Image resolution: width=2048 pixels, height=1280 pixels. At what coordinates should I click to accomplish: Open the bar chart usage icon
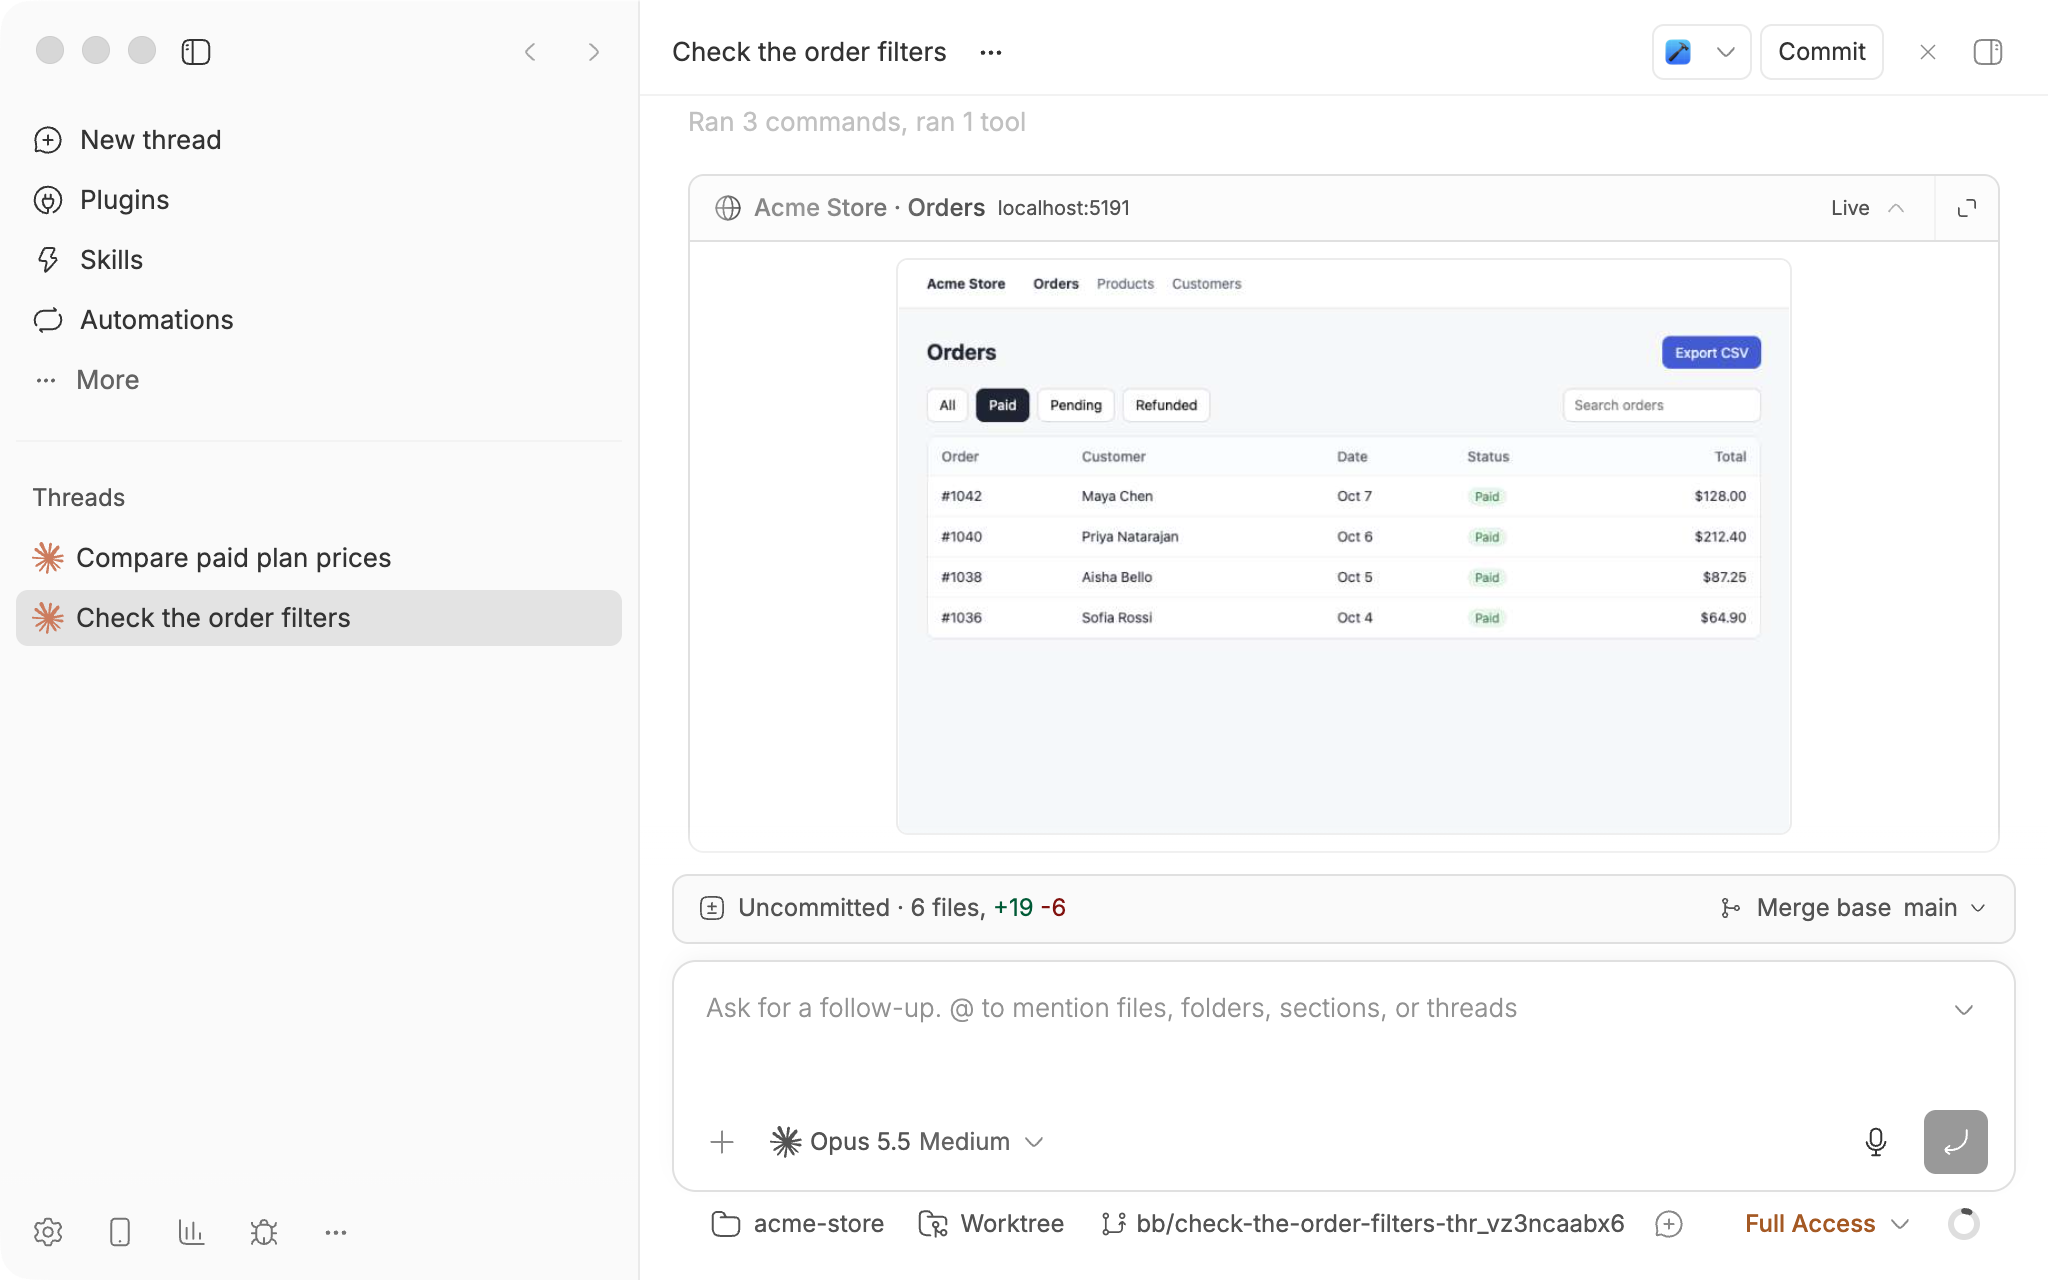192,1232
